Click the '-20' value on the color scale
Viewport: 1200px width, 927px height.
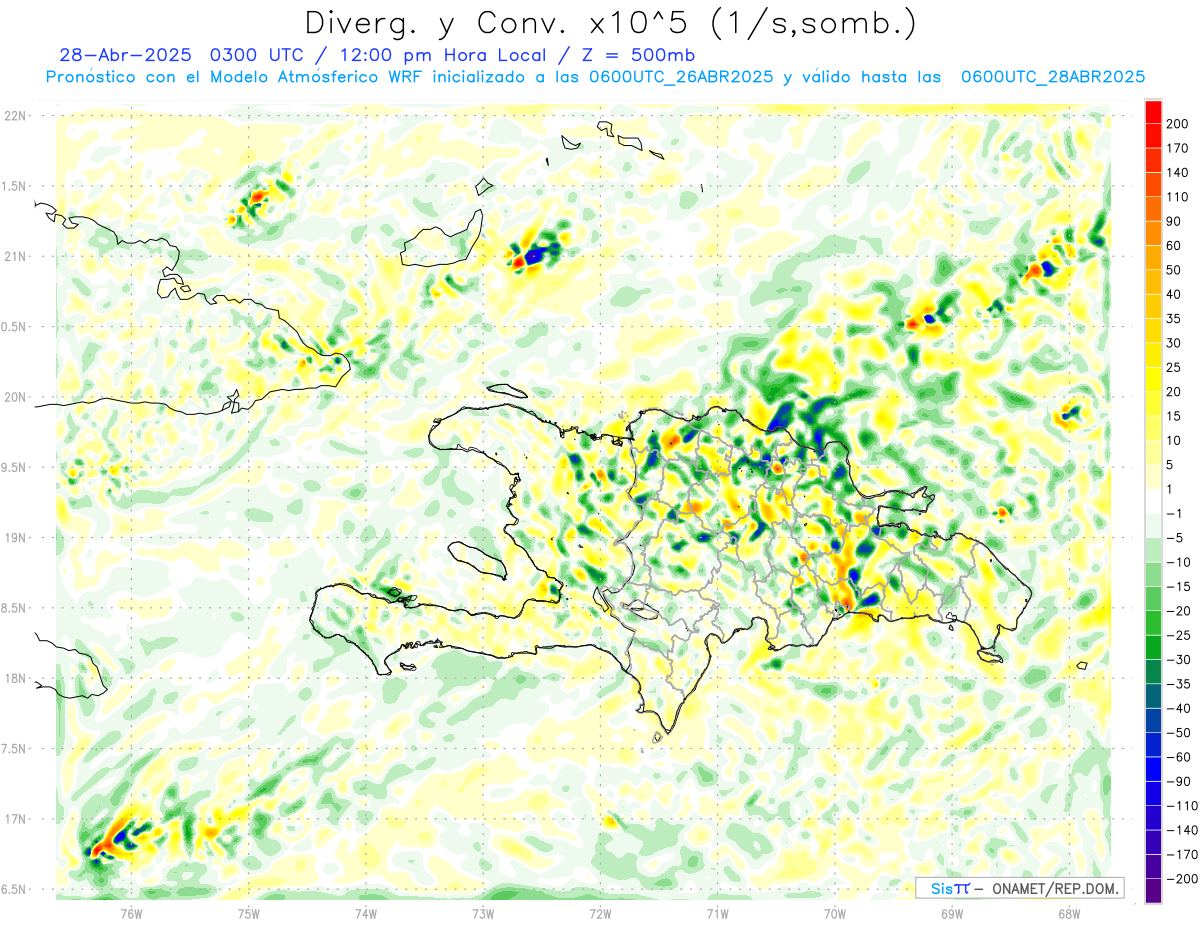pos(1177,611)
